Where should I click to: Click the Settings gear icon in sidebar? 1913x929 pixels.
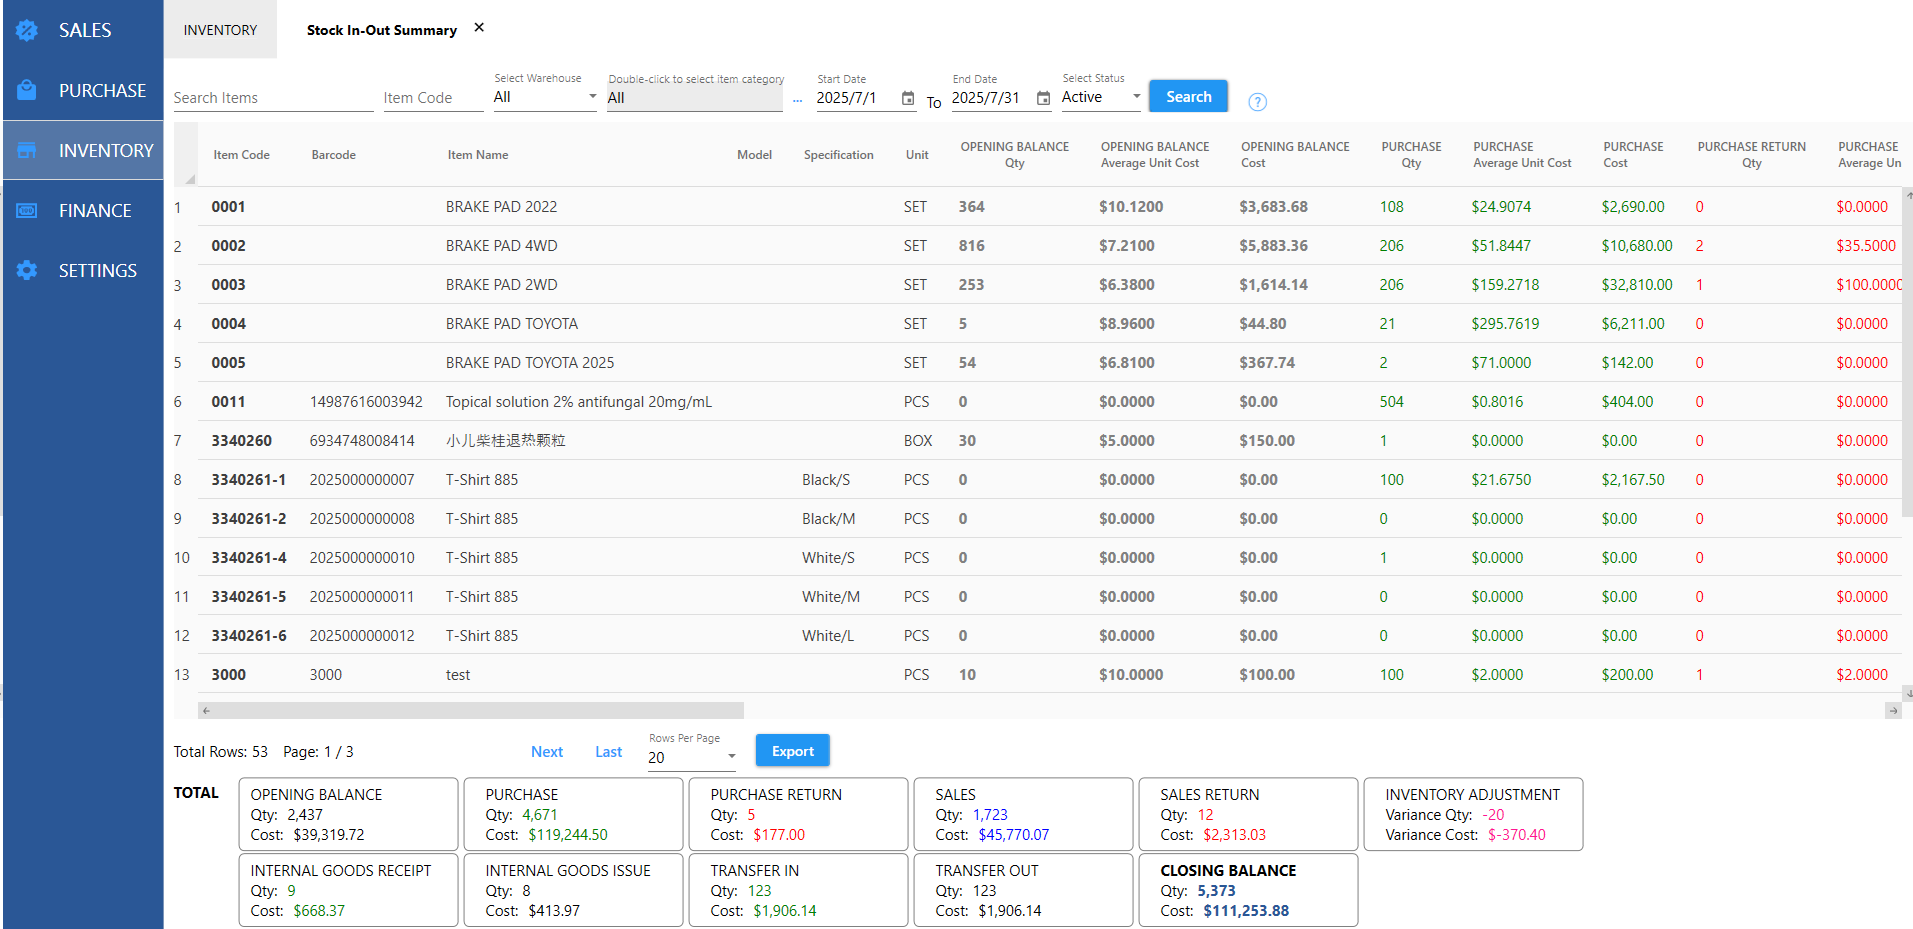click(x=27, y=270)
